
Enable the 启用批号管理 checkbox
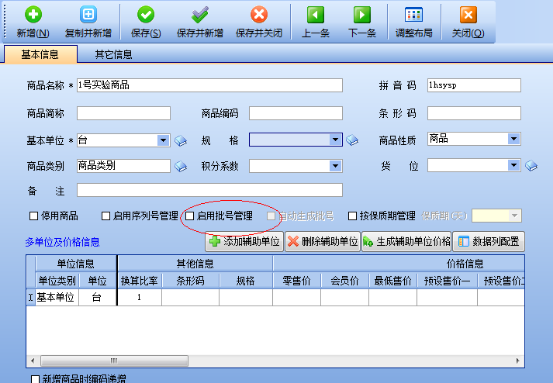pyautogui.click(x=190, y=215)
